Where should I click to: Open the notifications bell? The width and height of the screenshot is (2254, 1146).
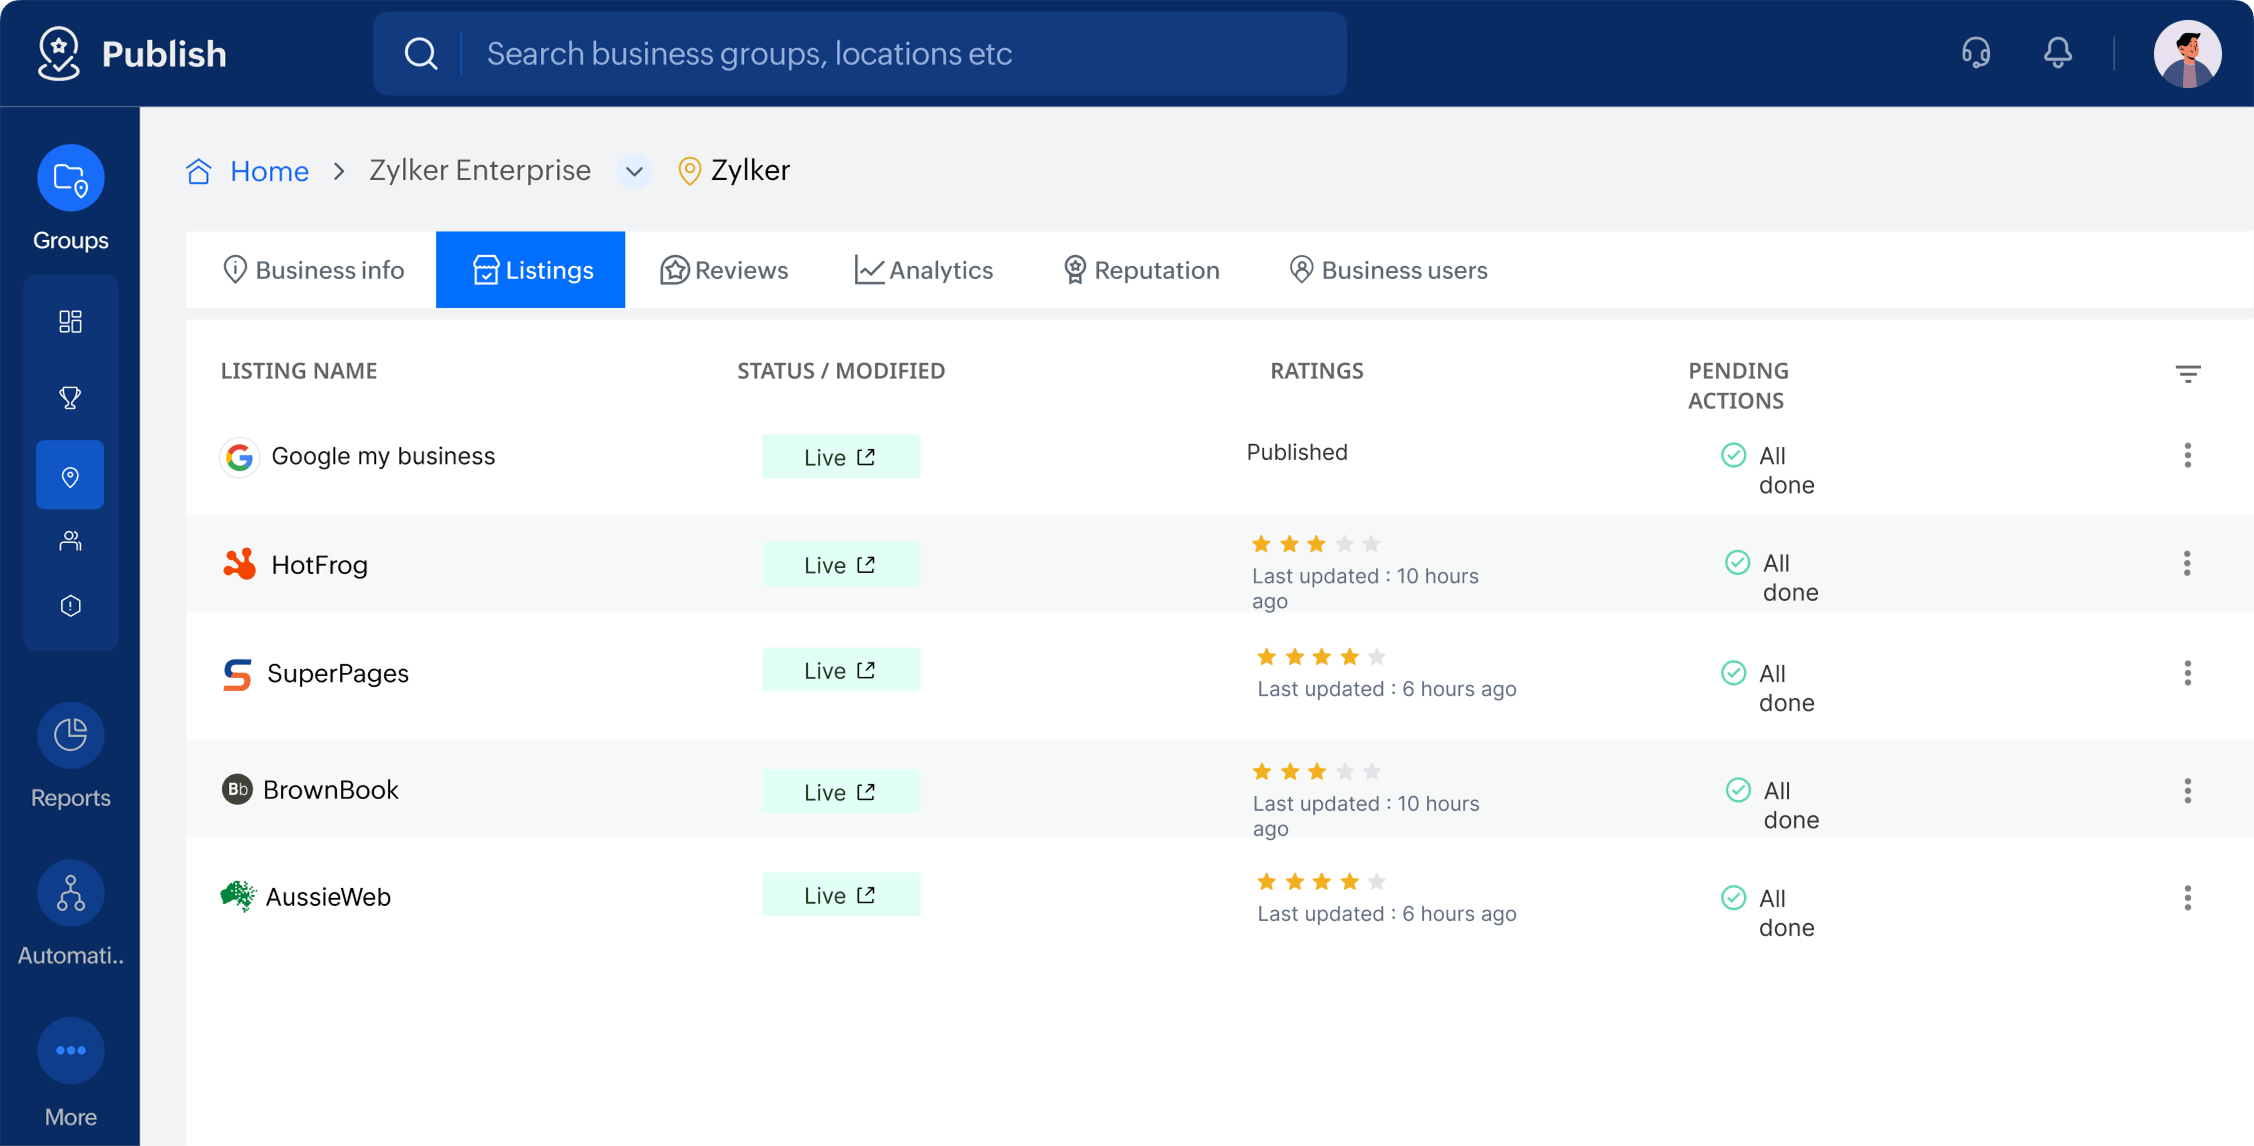coord(2057,53)
